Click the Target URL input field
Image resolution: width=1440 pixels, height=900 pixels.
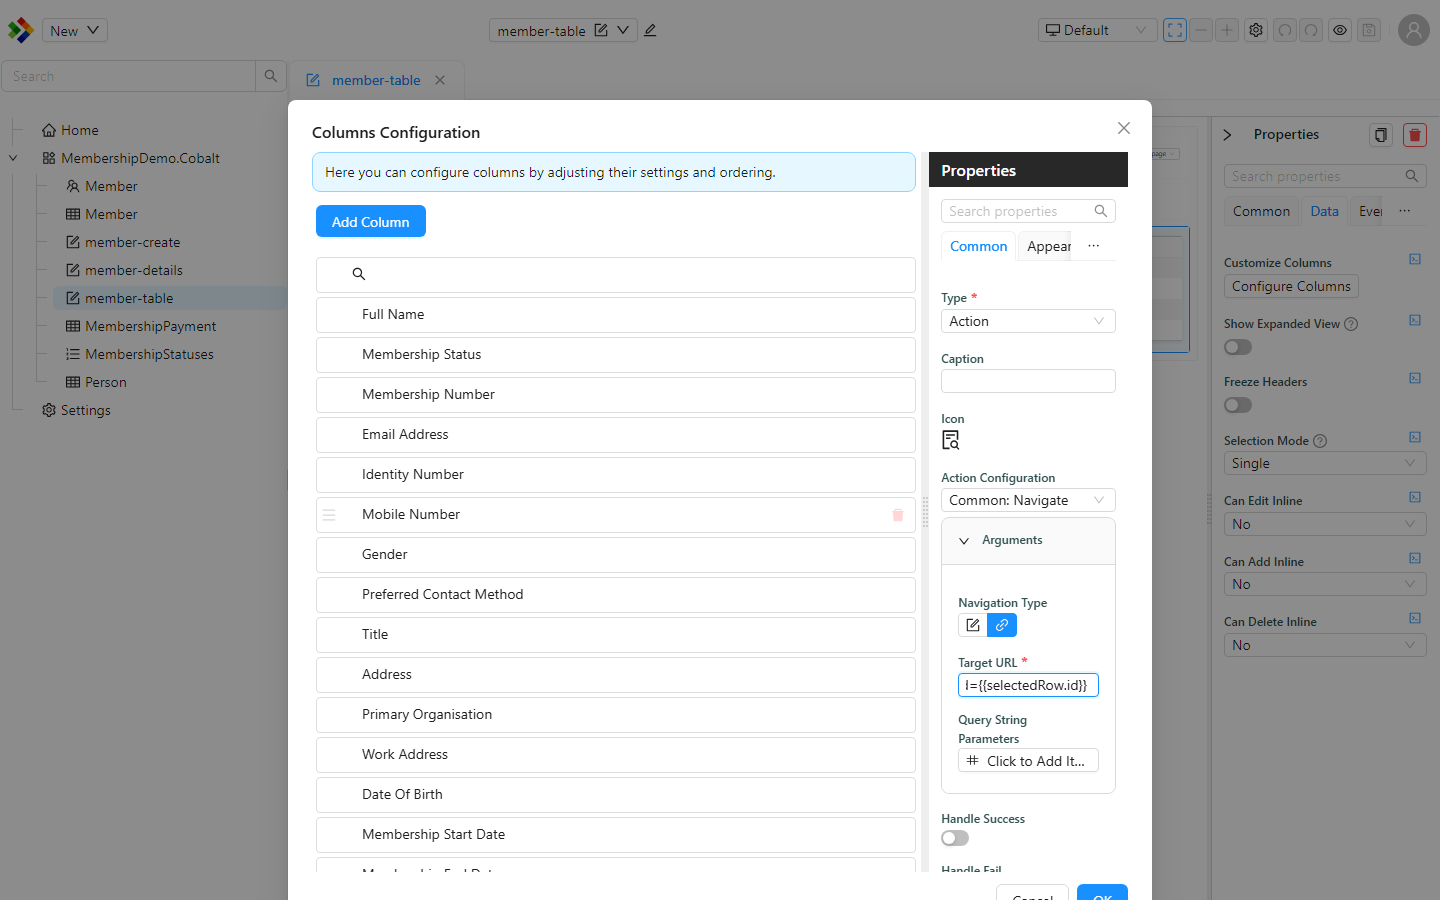click(x=1028, y=685)
